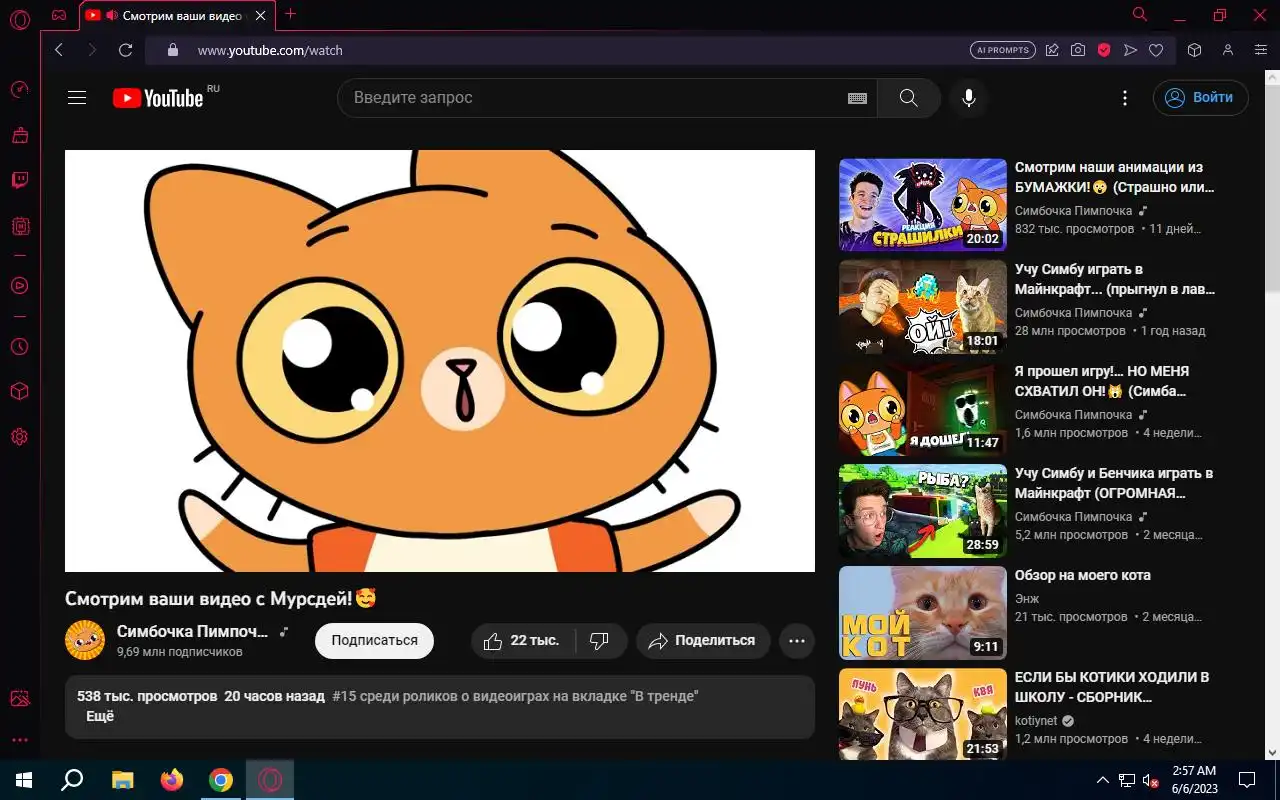
Task: Open Twitch from the sidebar
Action: [19, 181]
